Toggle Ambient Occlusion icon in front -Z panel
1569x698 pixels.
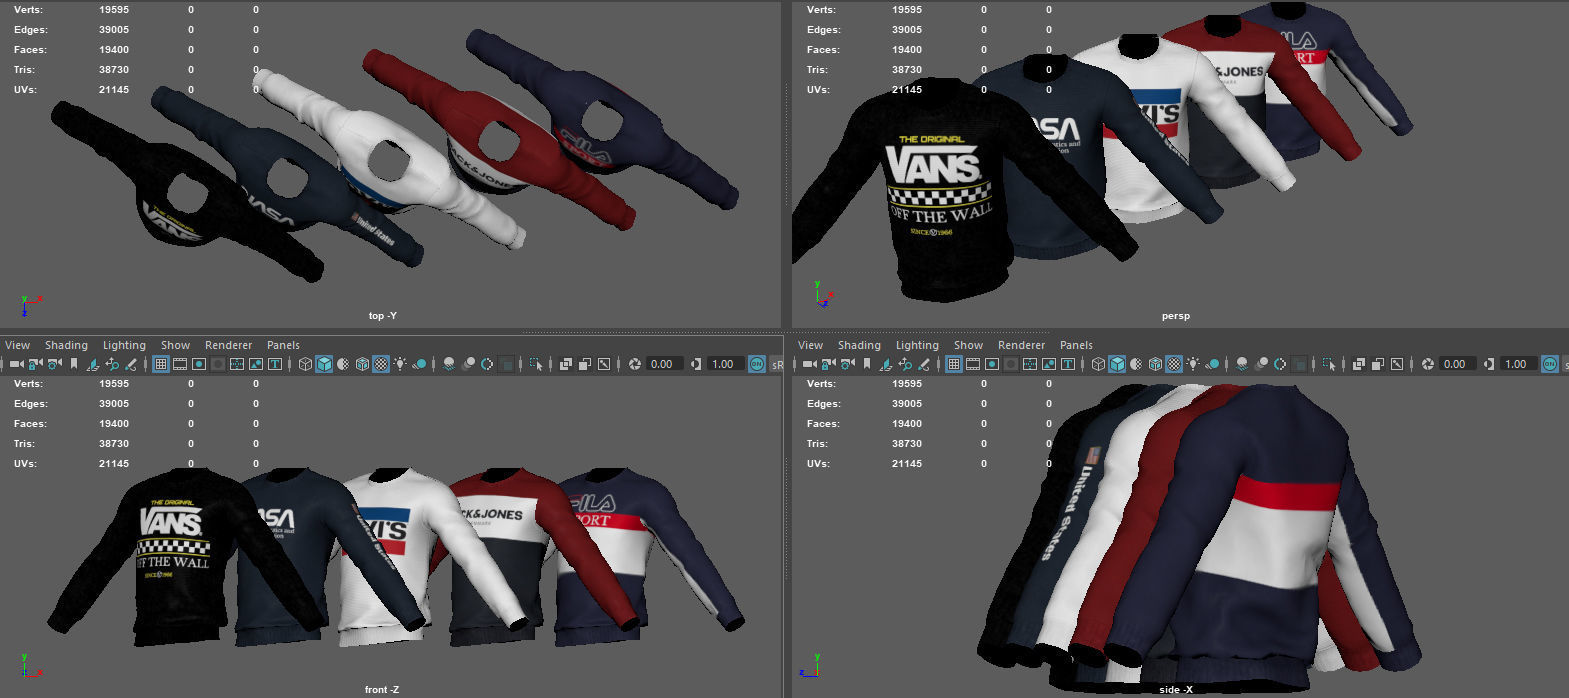pos(449,364)
